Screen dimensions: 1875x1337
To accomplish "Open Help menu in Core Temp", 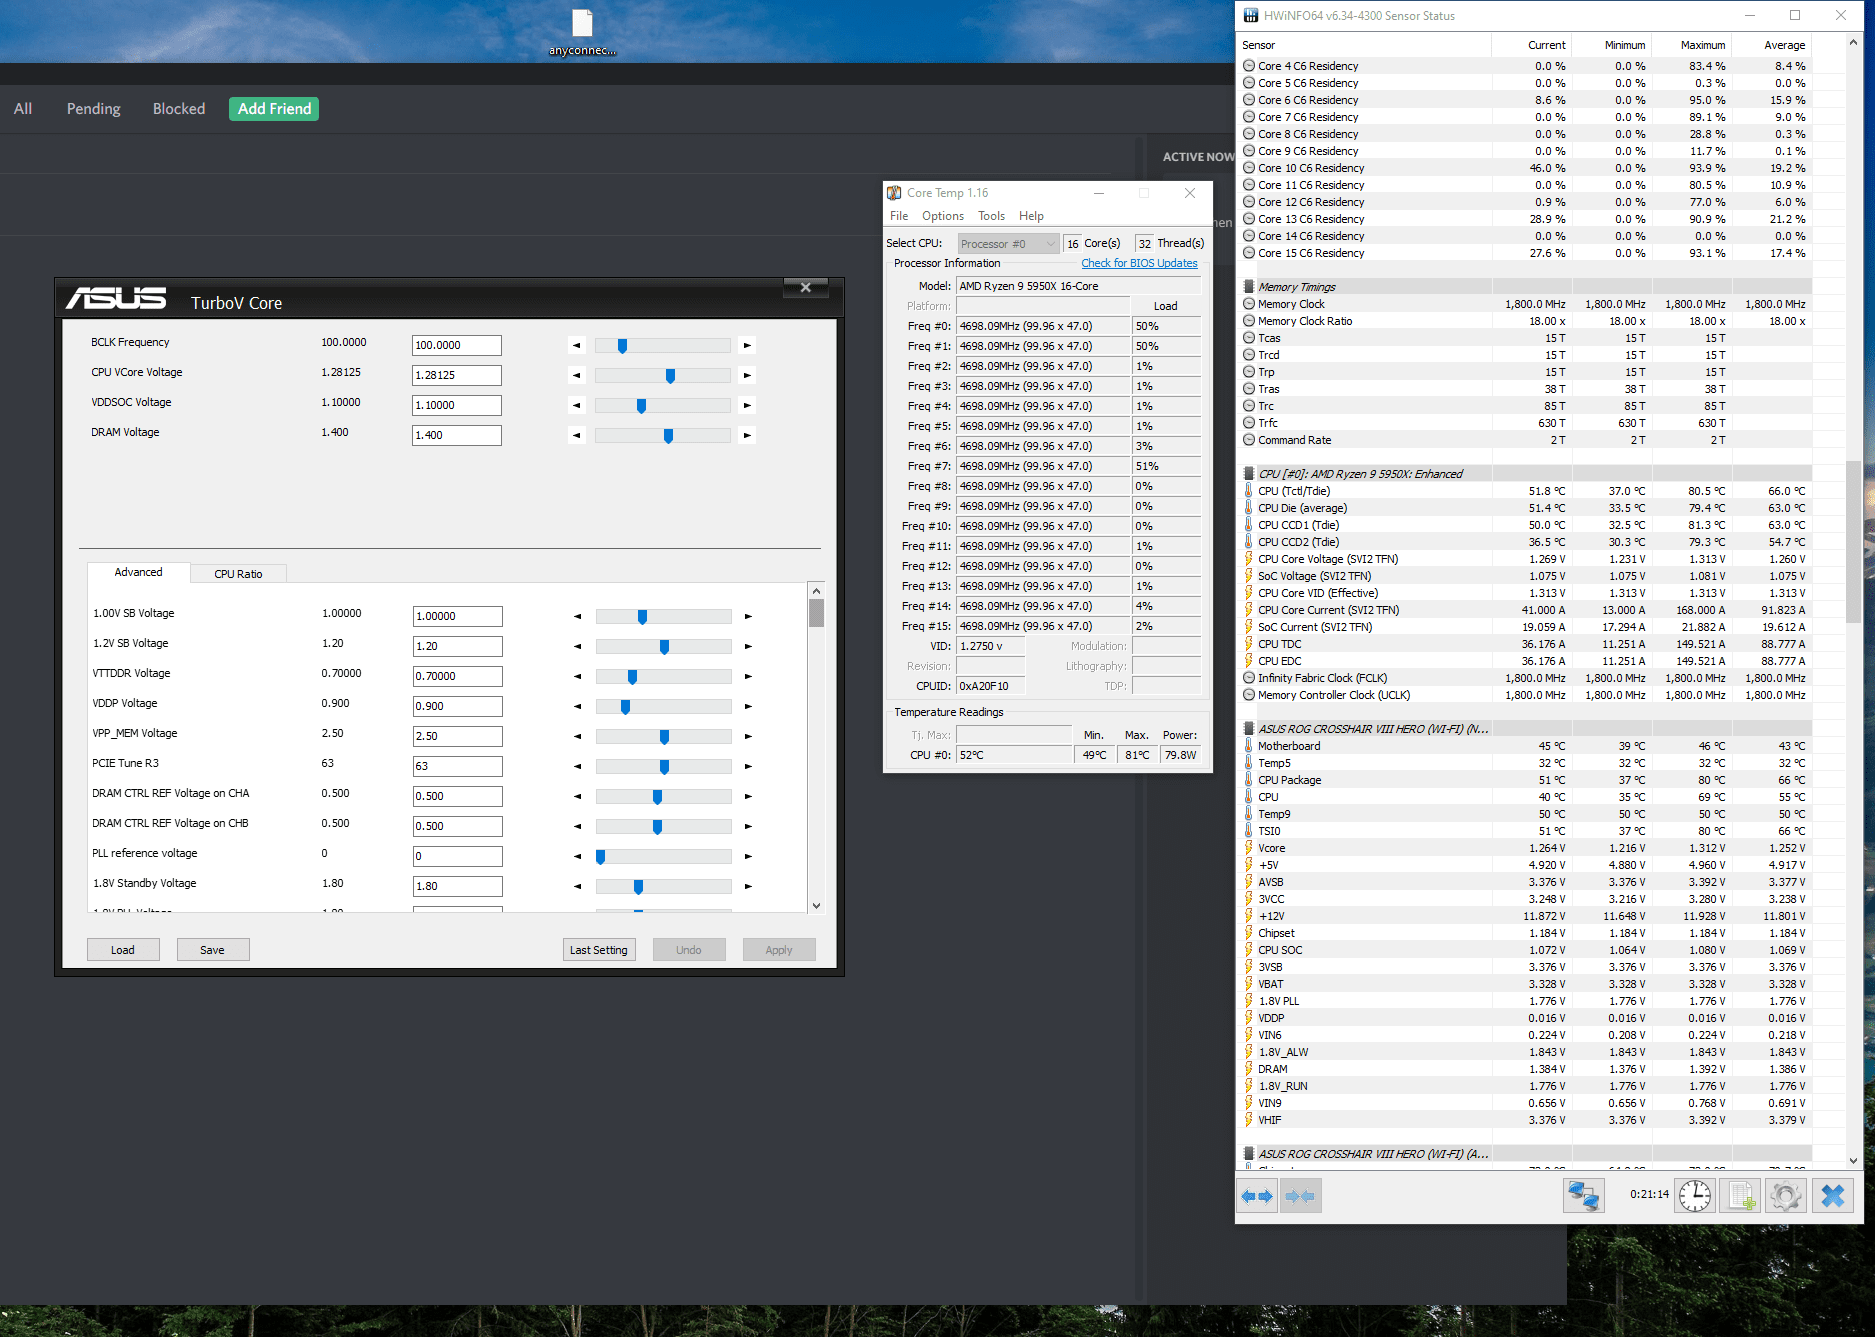I will pyautogui.click(x=1031, y=216).
